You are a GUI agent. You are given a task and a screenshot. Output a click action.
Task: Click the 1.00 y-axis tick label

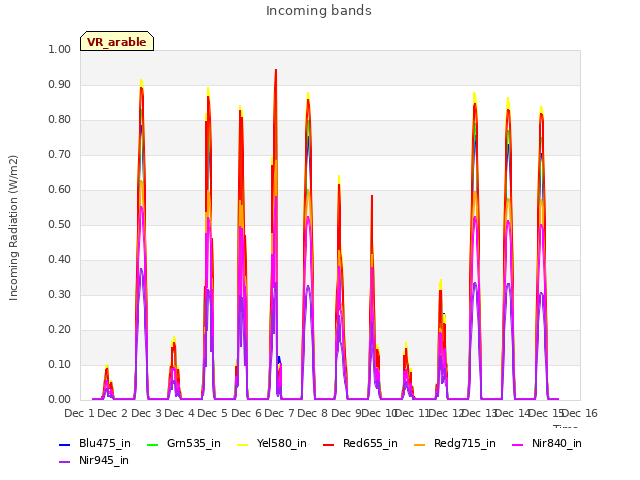click(x=60, y=49)
